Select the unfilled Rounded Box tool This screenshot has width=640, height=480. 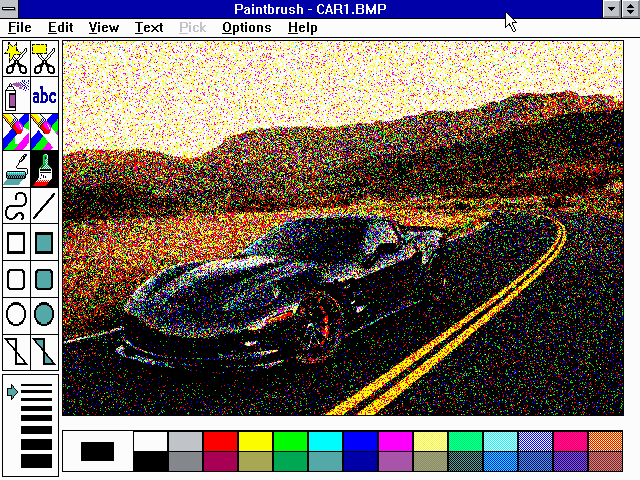point(16,278)
